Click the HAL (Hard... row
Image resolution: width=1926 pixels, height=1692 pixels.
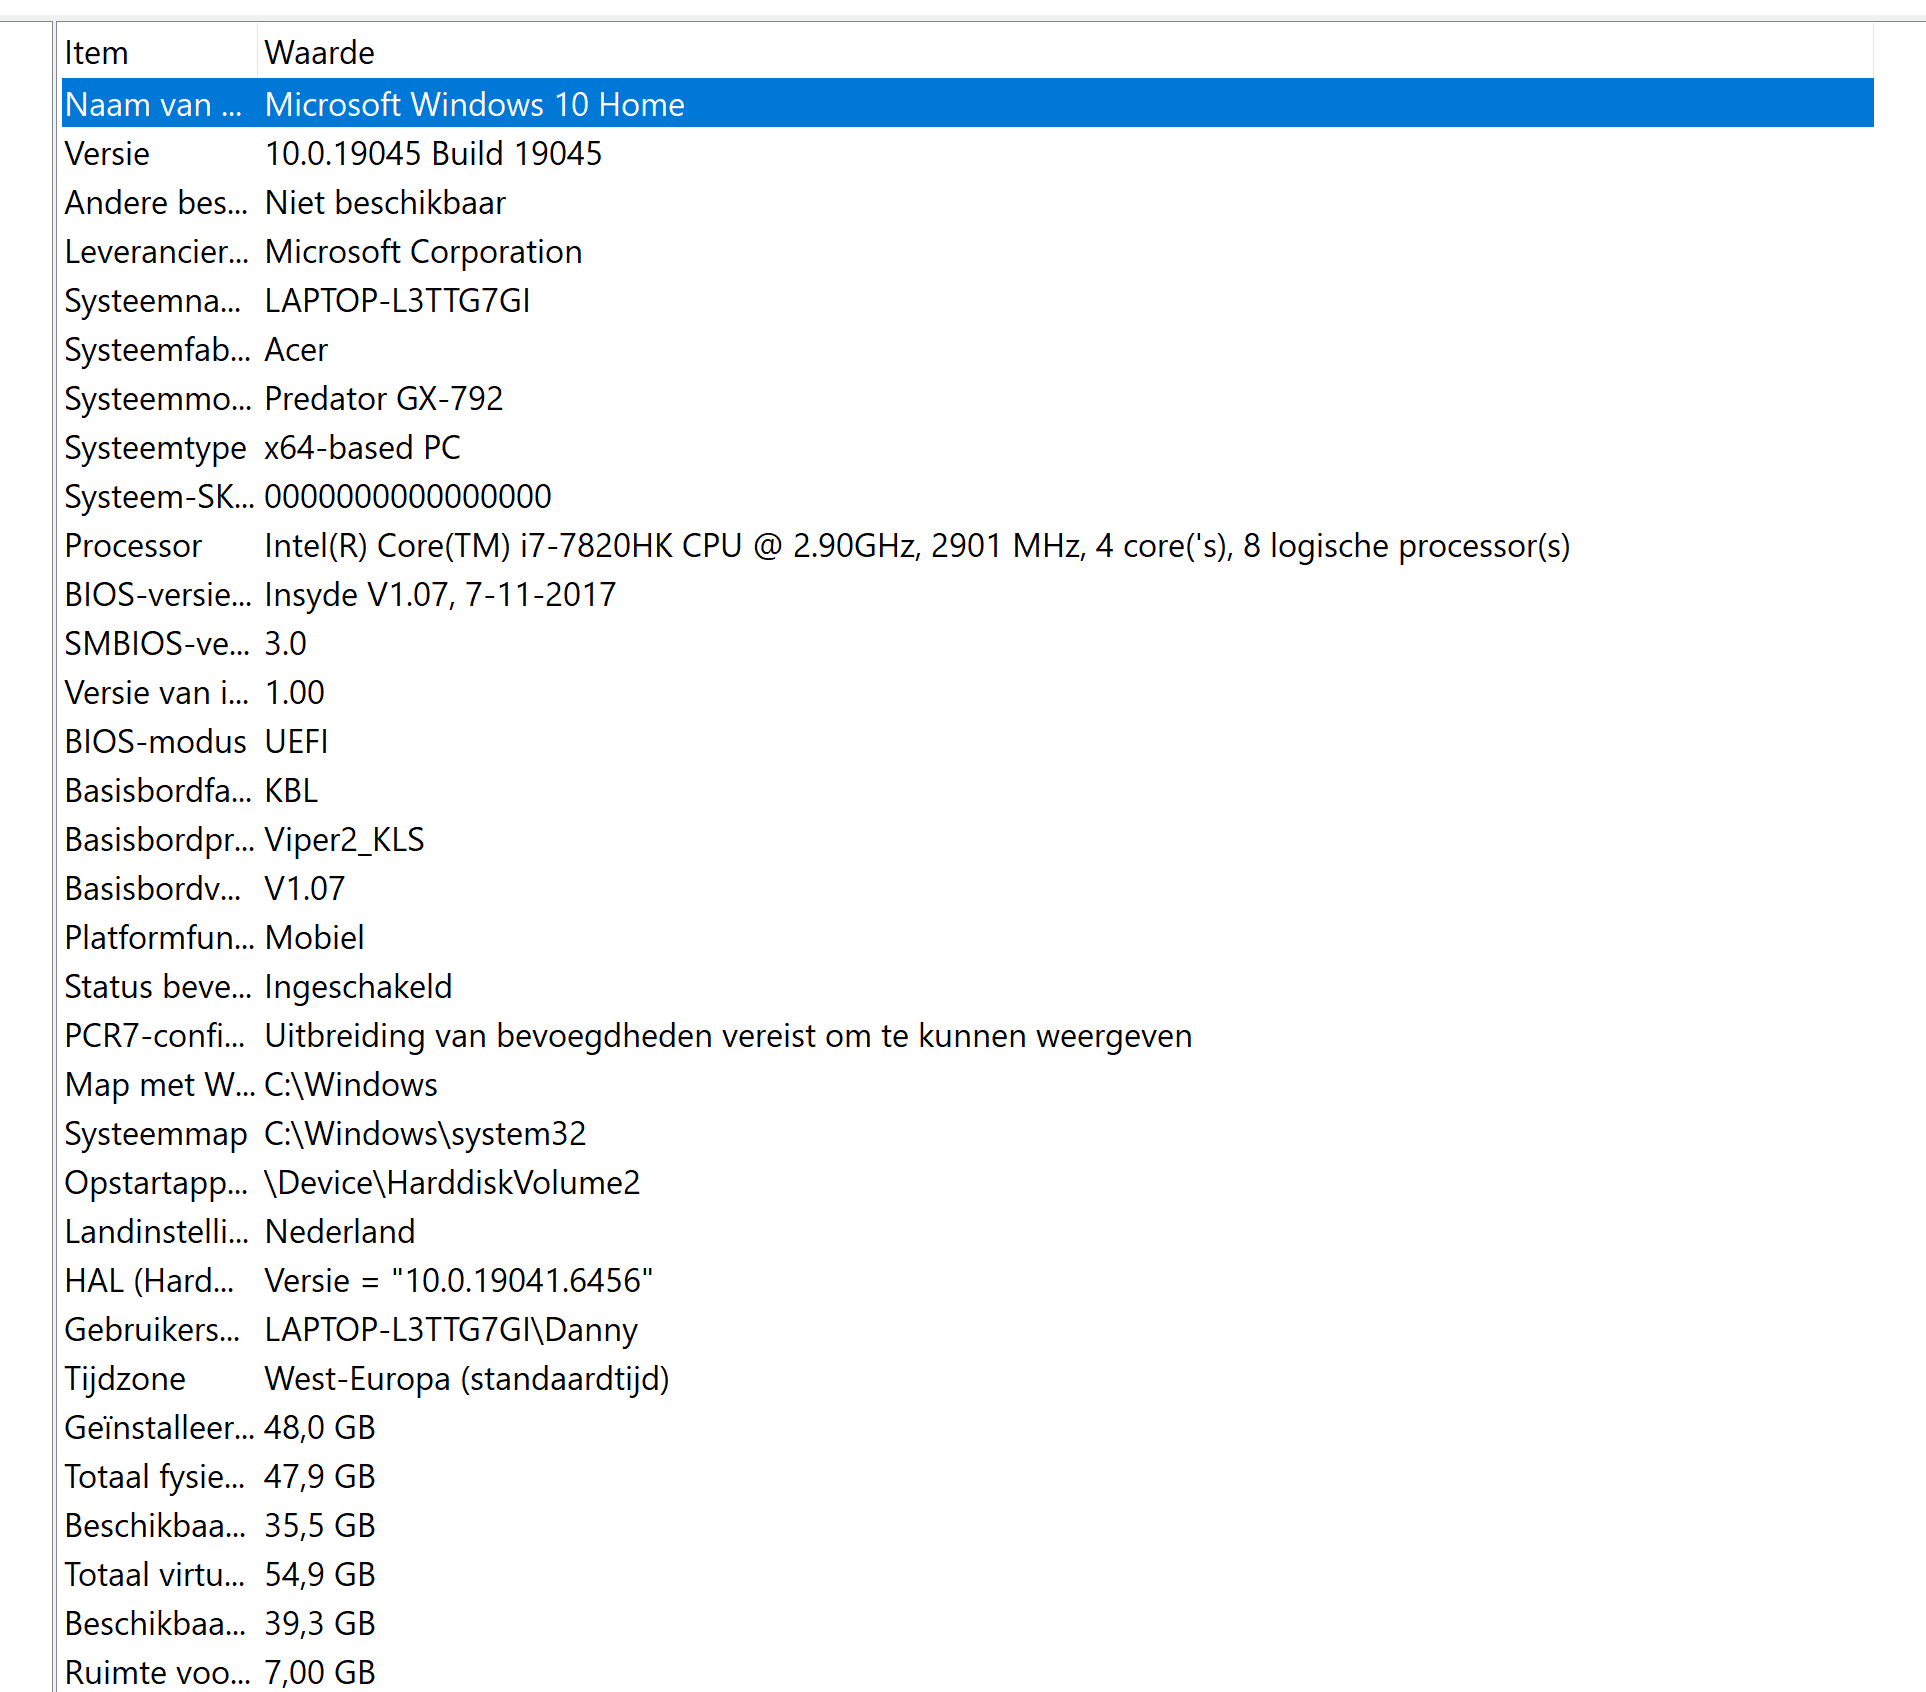(967, 1280)
